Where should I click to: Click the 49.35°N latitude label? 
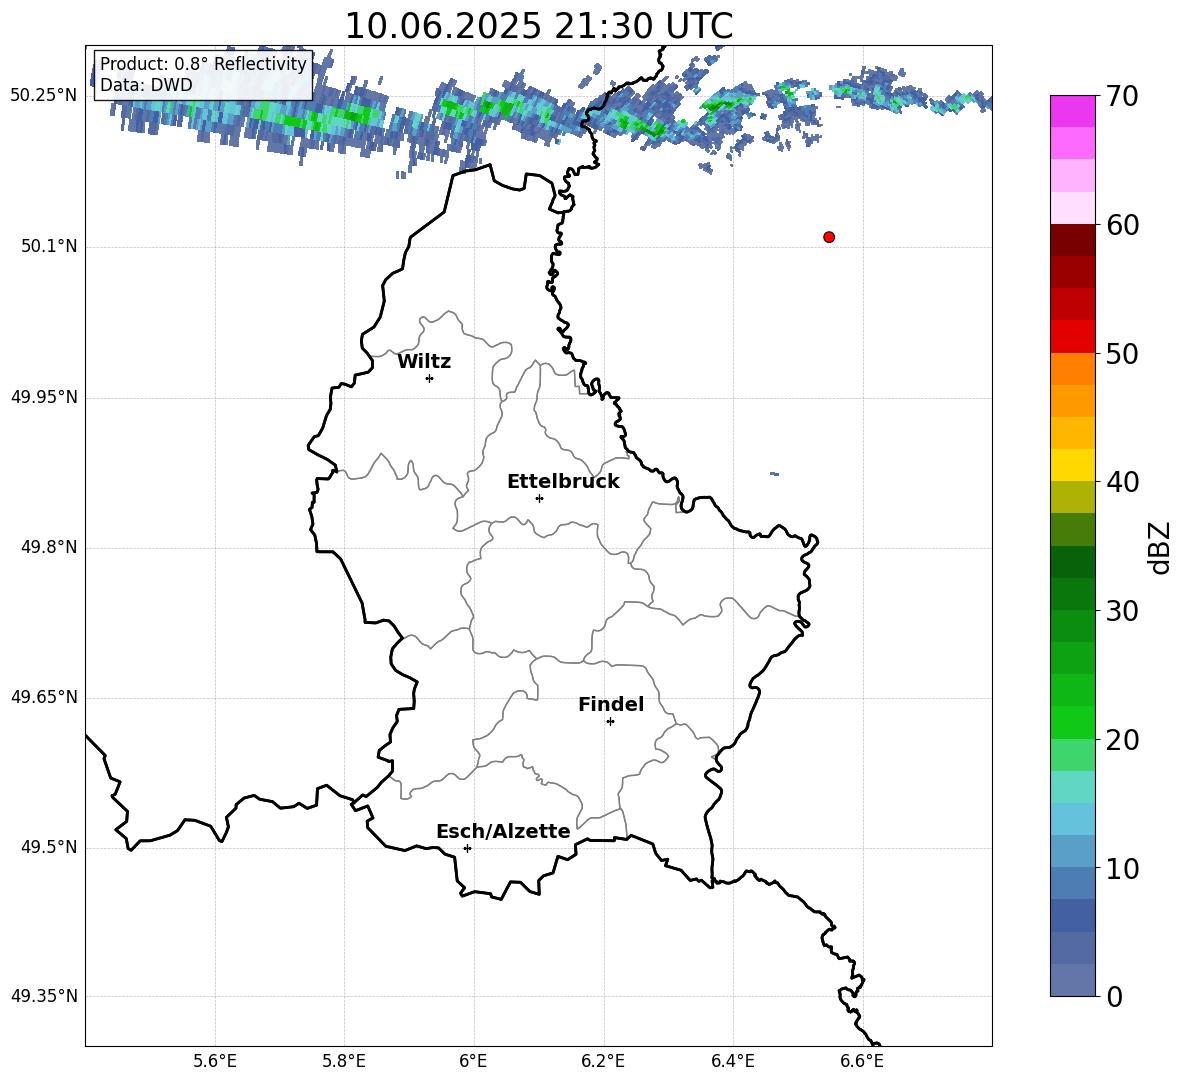pyautogui.click(x=44, y=996)
